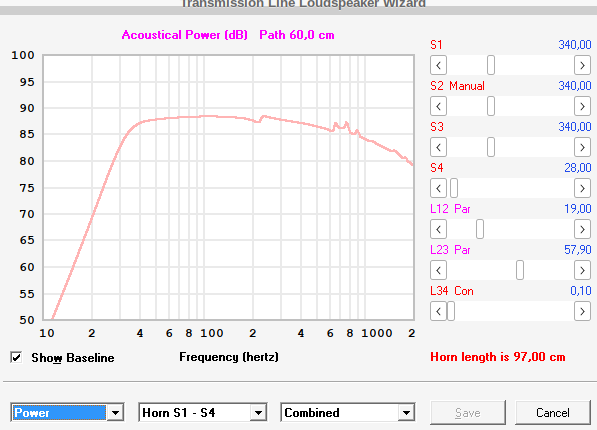Decrease L23 Par with left arrow
The width and height of the screenshot is (597, 430).
(x=438, y=270)
